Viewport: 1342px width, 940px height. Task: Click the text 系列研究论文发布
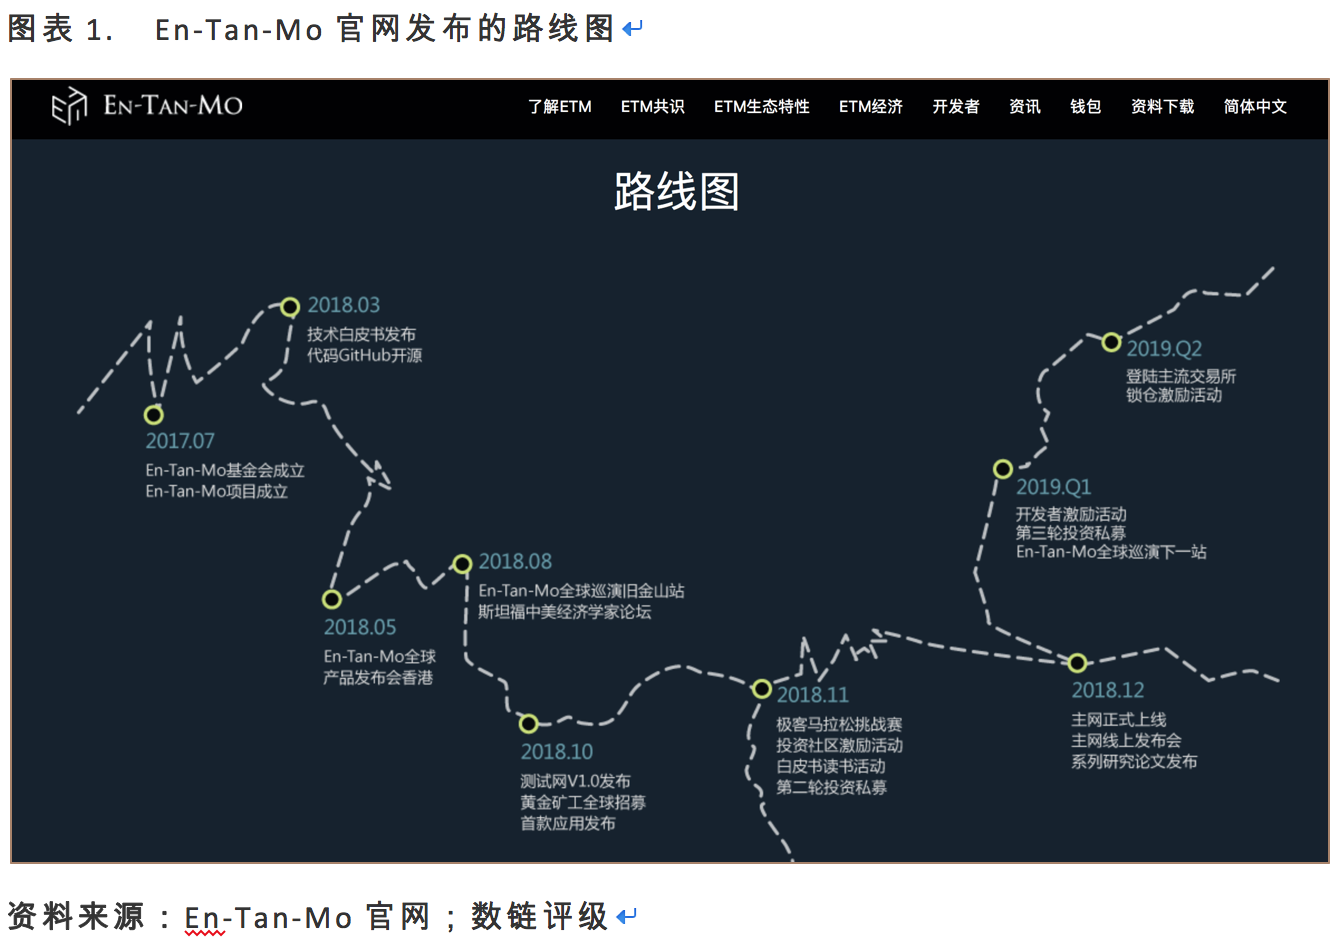[x=1134, y=761]
